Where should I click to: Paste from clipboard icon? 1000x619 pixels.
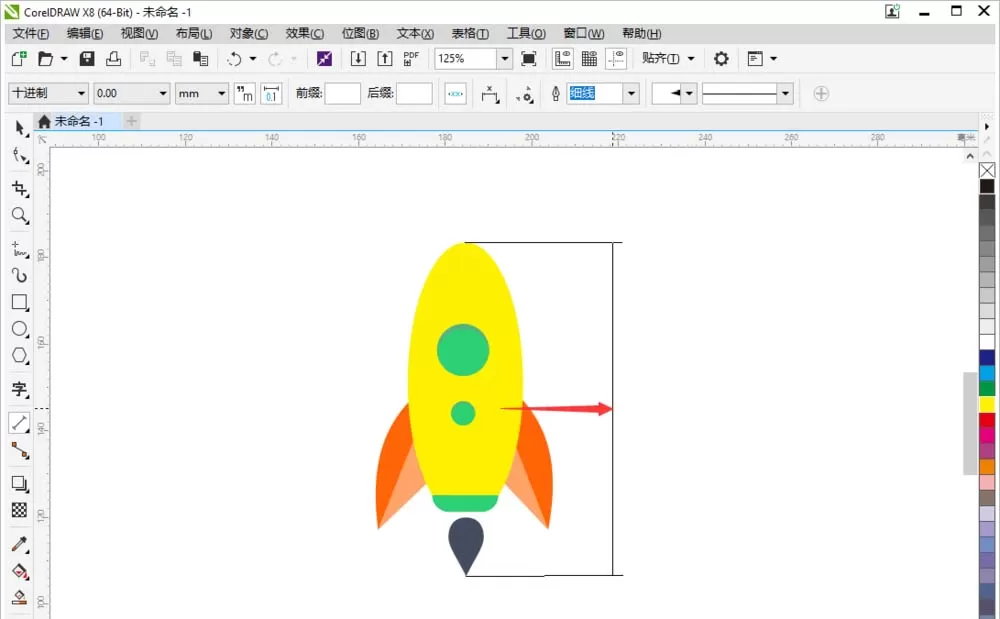tap(200, 59)
